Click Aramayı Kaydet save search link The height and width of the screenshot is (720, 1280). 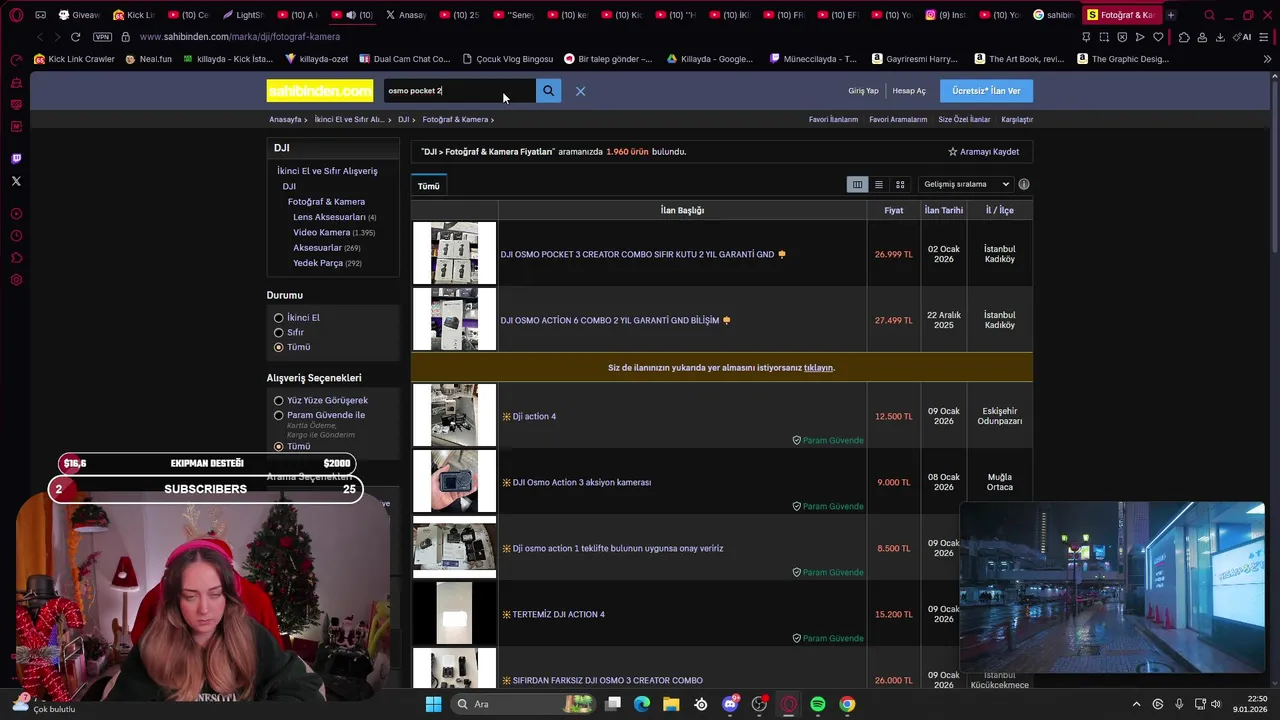pos(984,152)
